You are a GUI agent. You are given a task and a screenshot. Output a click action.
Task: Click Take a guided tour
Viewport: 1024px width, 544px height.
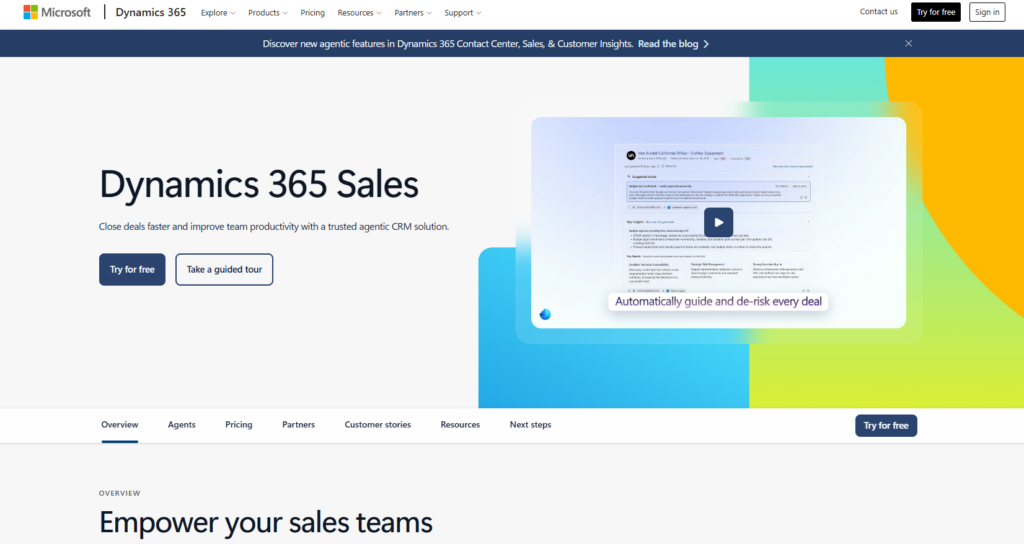[x=224, y=269]
